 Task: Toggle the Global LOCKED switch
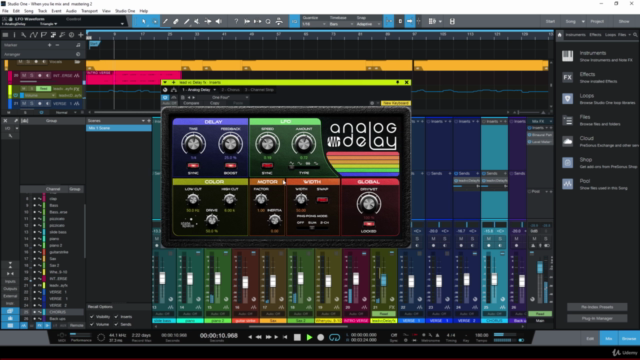pos(368,224)
